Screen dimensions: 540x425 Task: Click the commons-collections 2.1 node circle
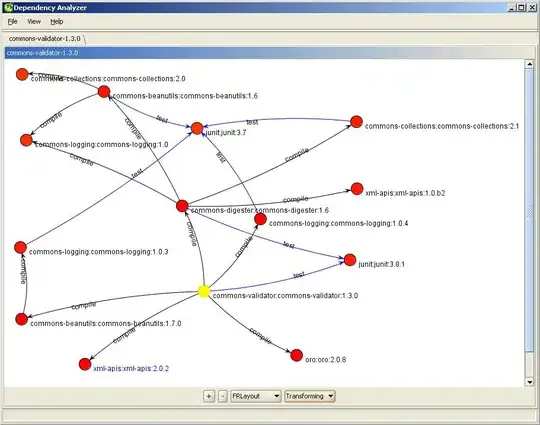tap(356, 122)
